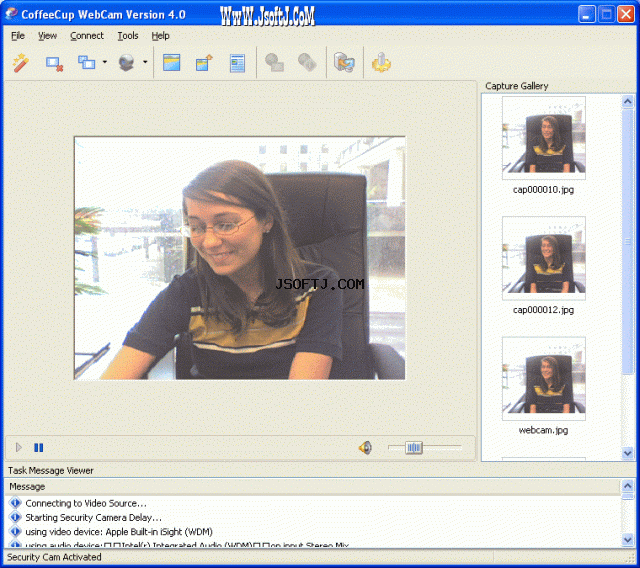Click the cap000012.jpg file name

coord(543,310)
